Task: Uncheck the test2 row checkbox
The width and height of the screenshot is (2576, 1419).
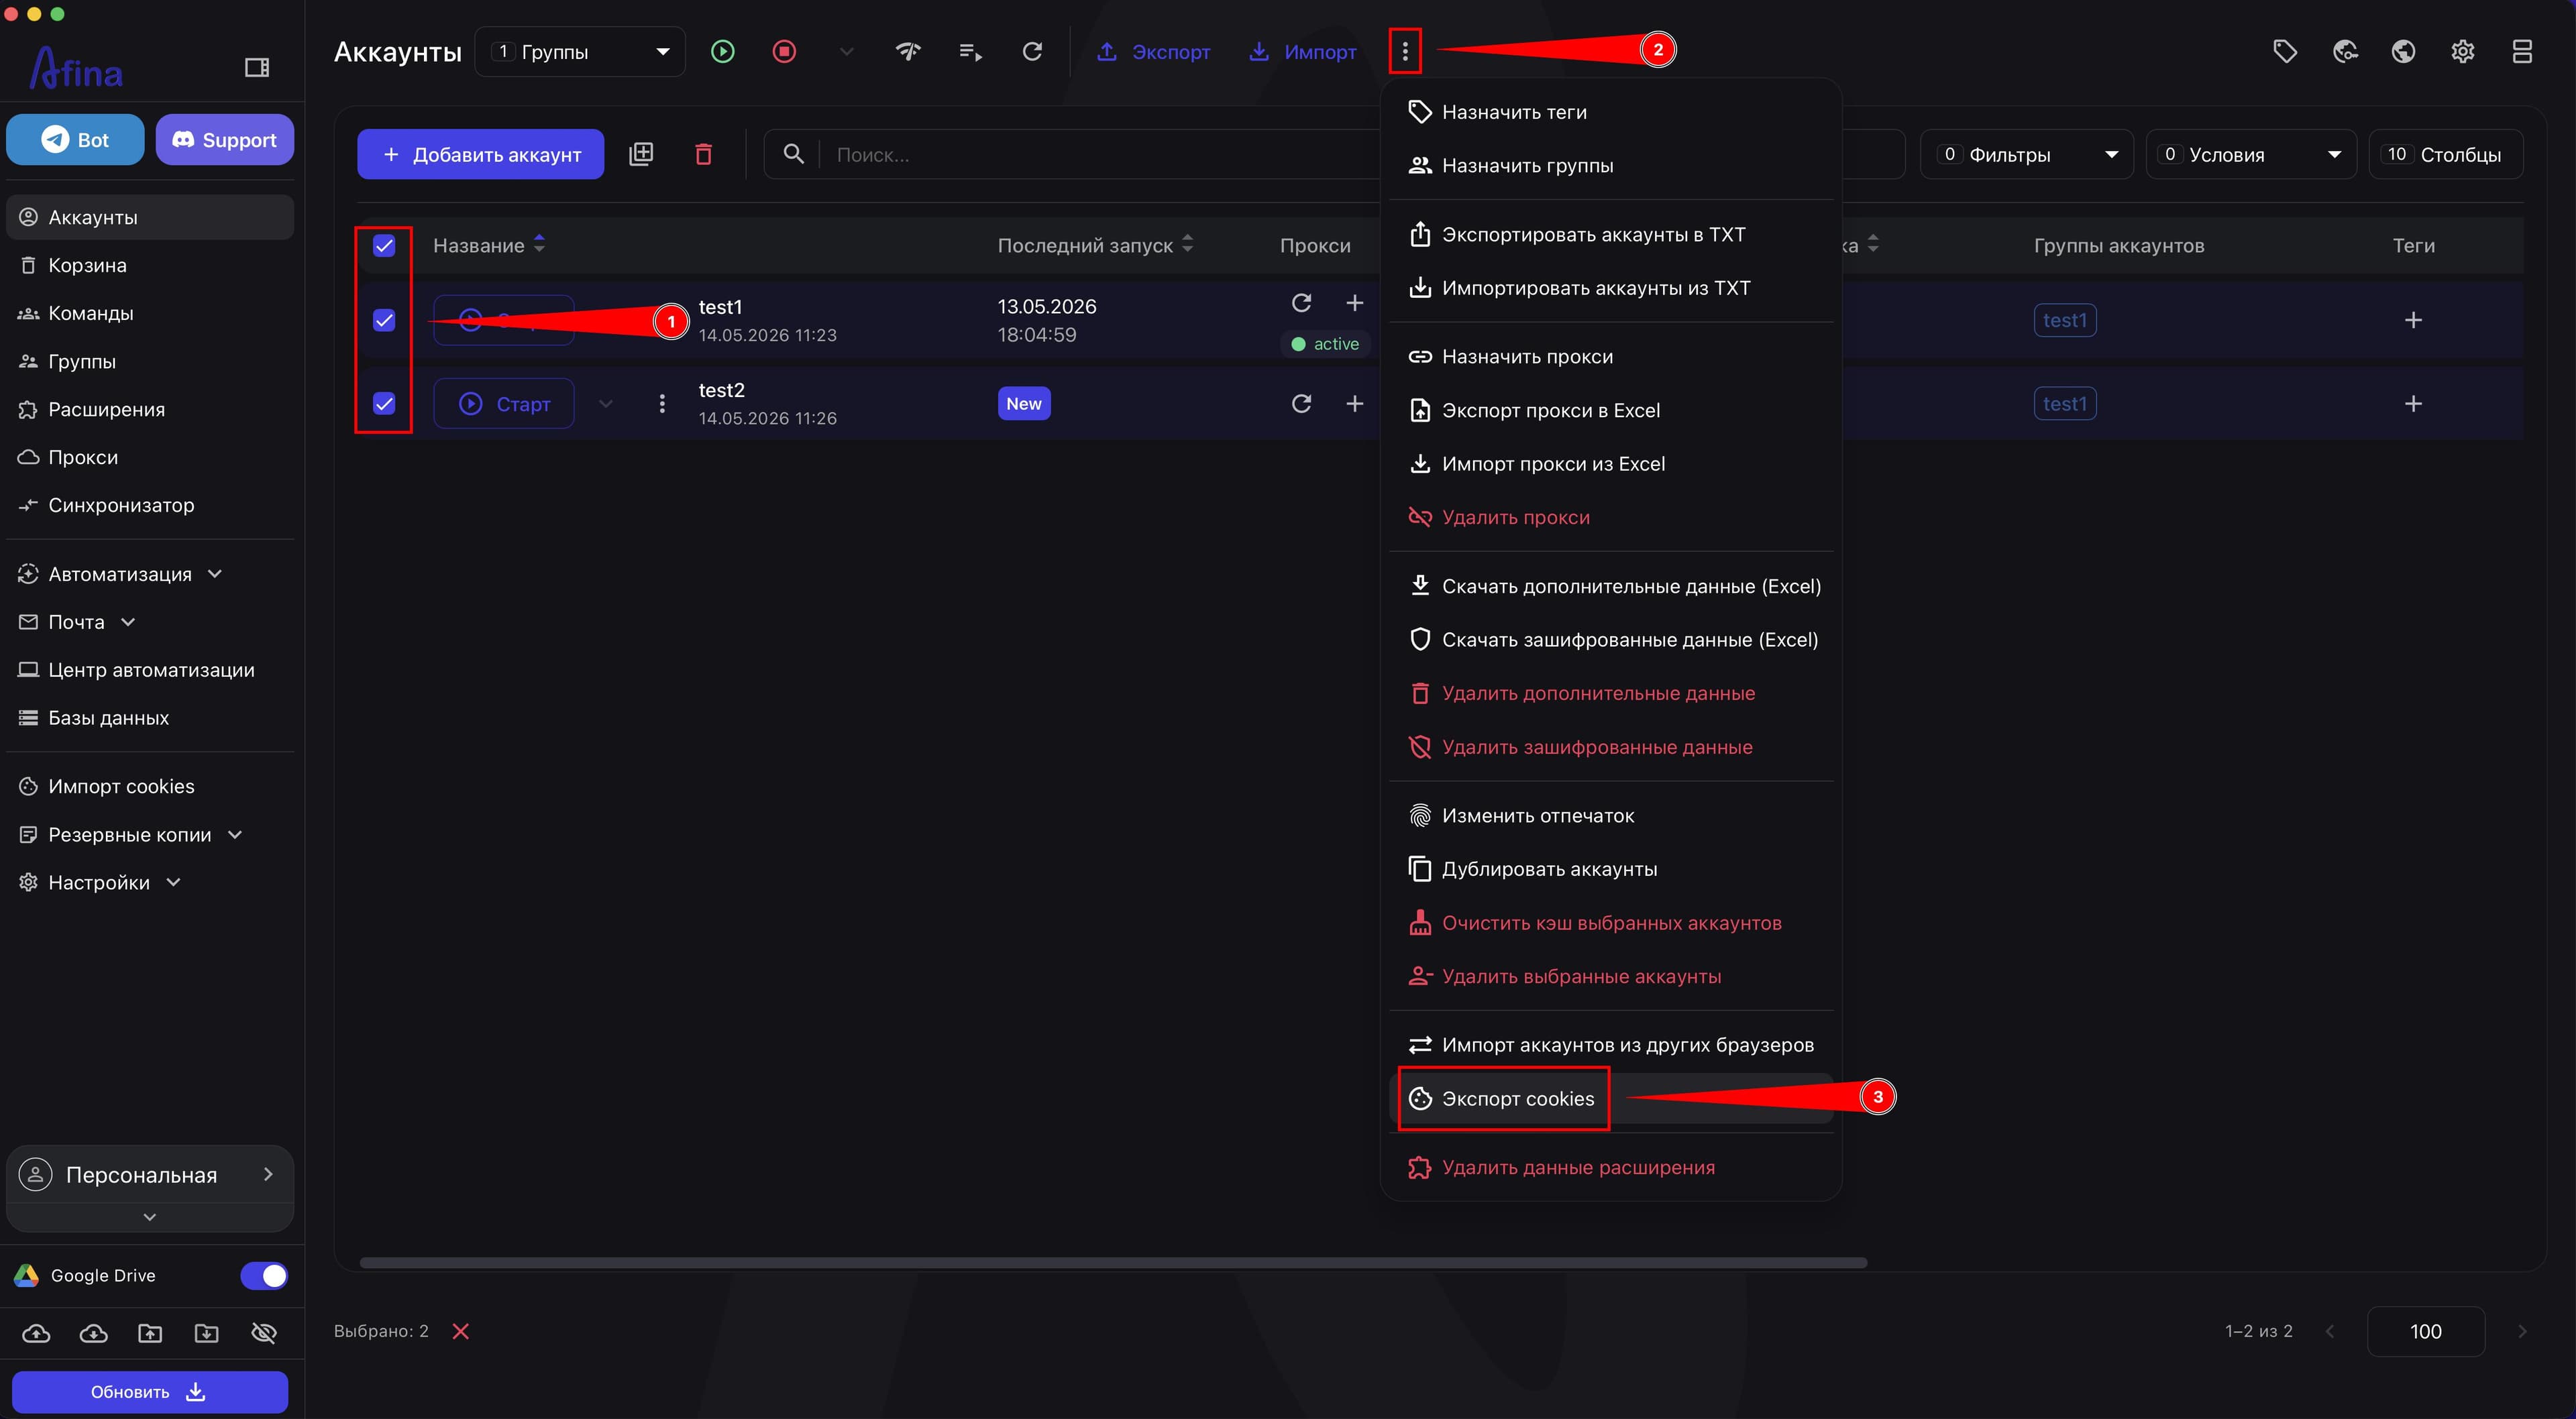Action: tap(384, 403)
